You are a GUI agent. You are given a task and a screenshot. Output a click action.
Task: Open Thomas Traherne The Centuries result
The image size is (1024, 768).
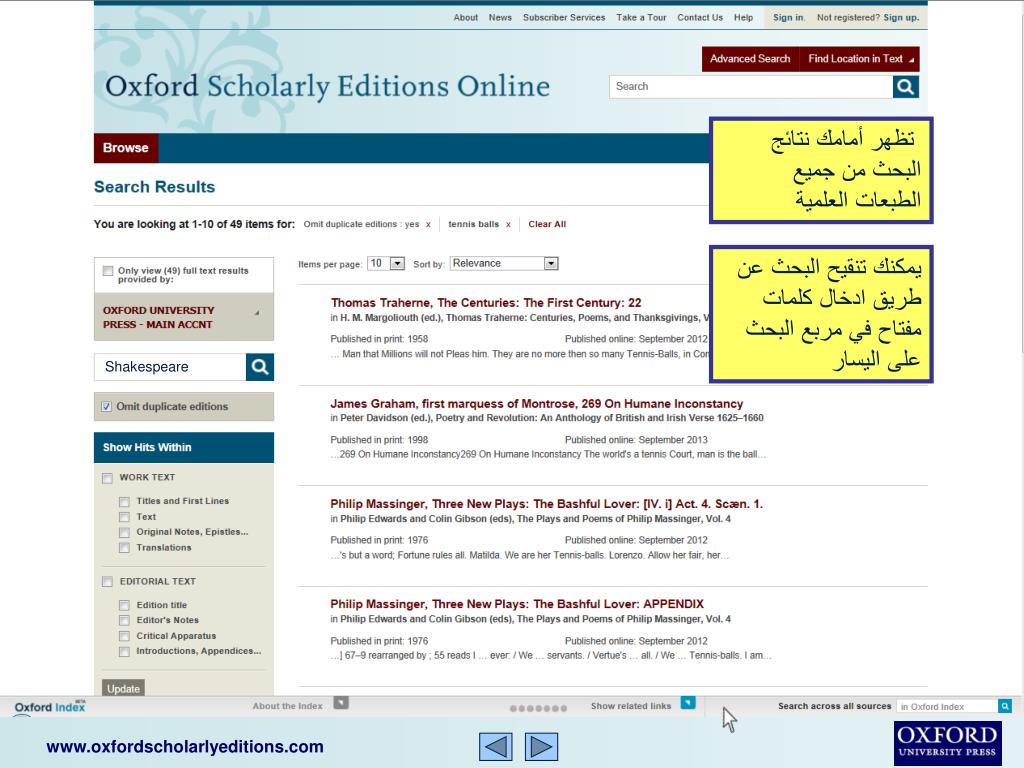pyautogui.click(x=486, y=303)
